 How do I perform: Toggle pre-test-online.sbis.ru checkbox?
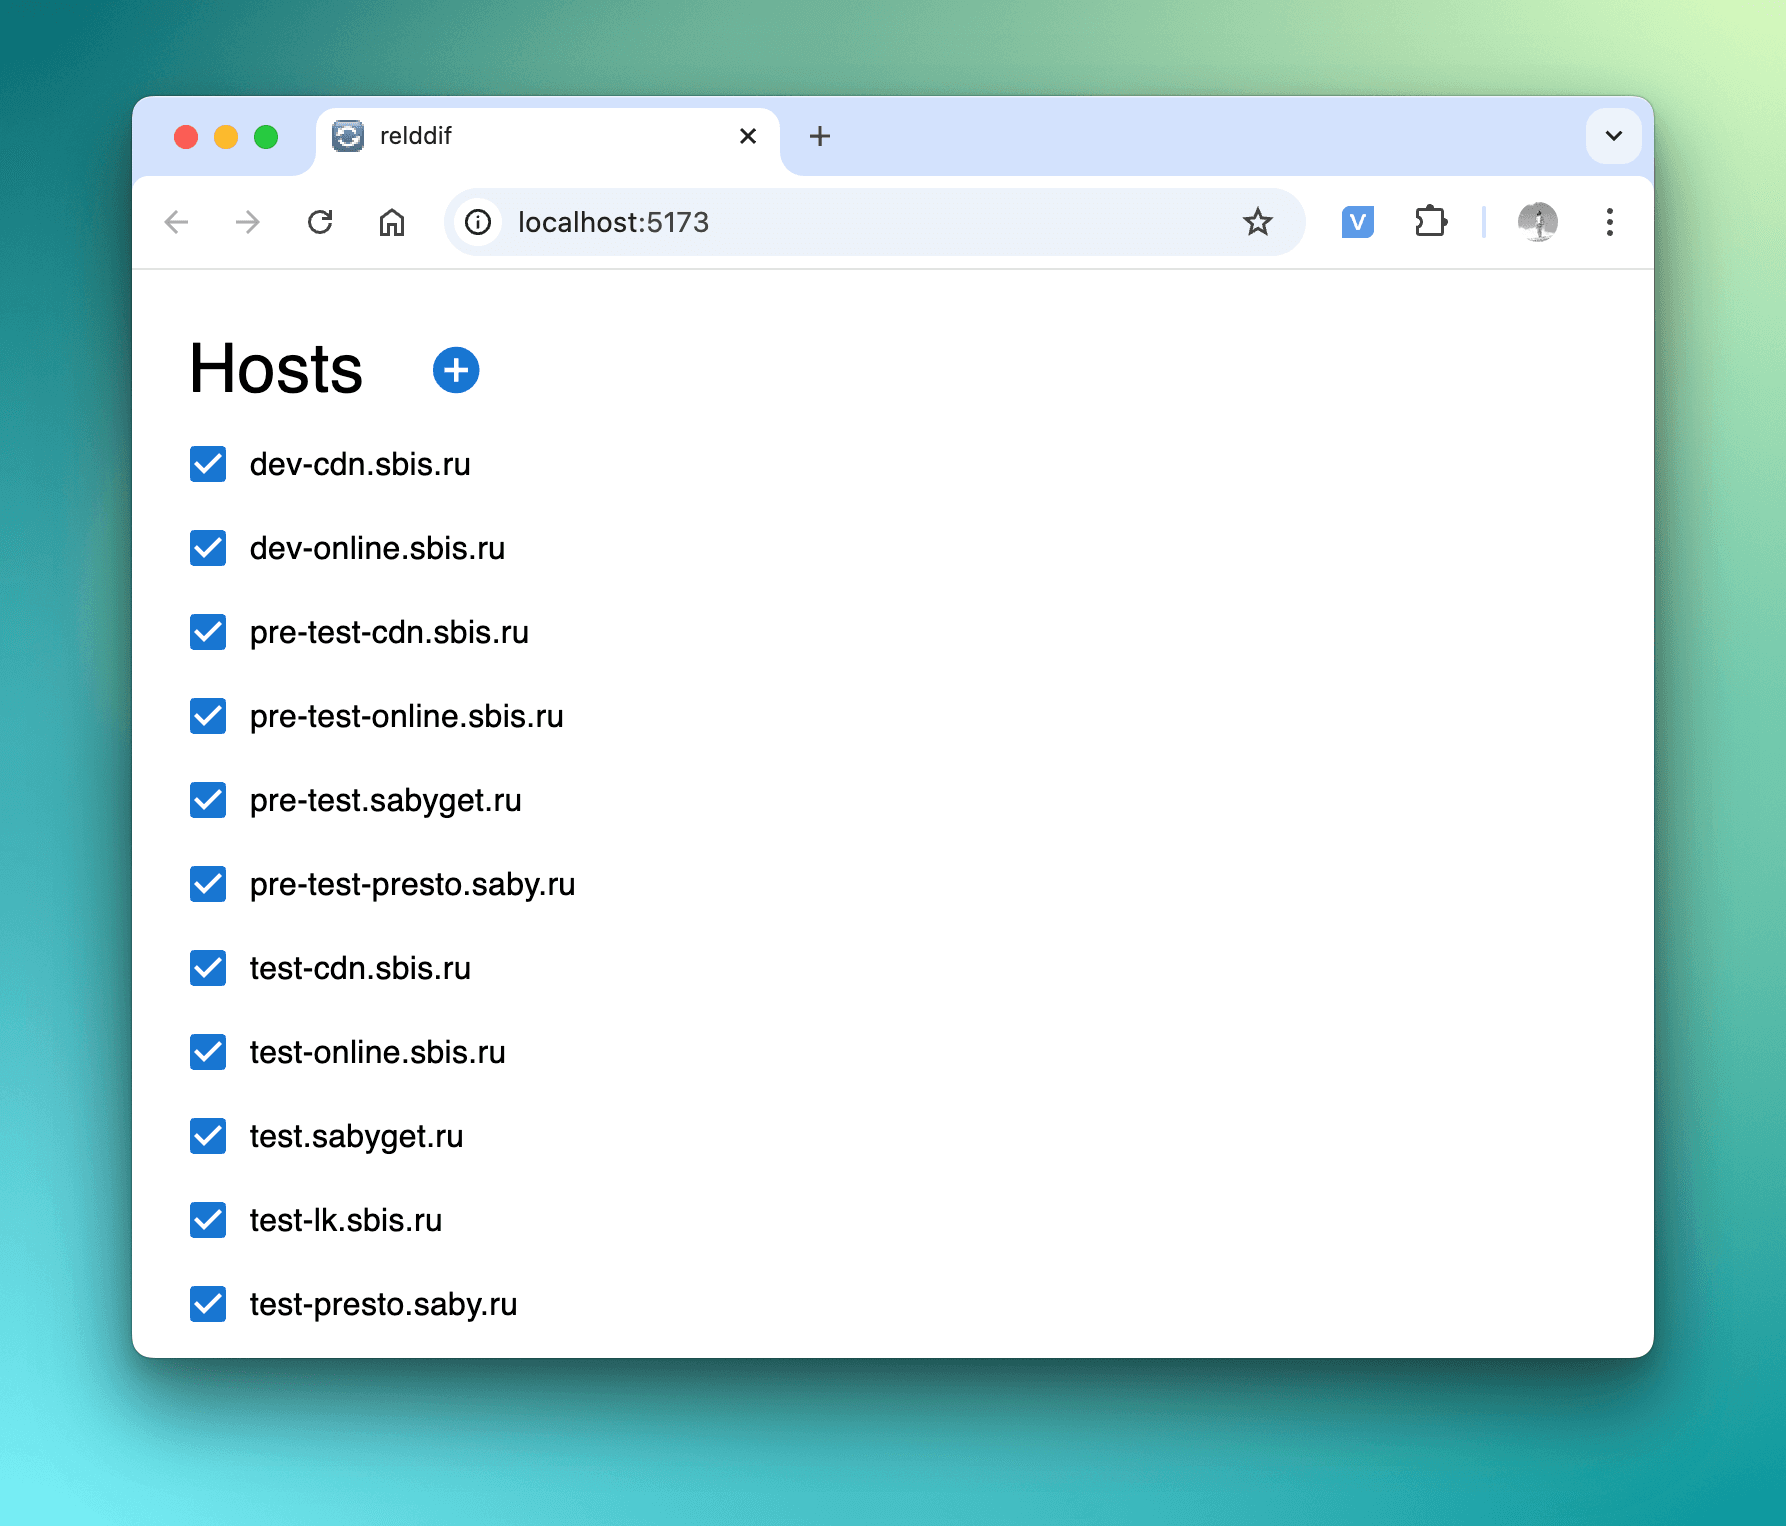pyautogui.click(x=208, y=716)
